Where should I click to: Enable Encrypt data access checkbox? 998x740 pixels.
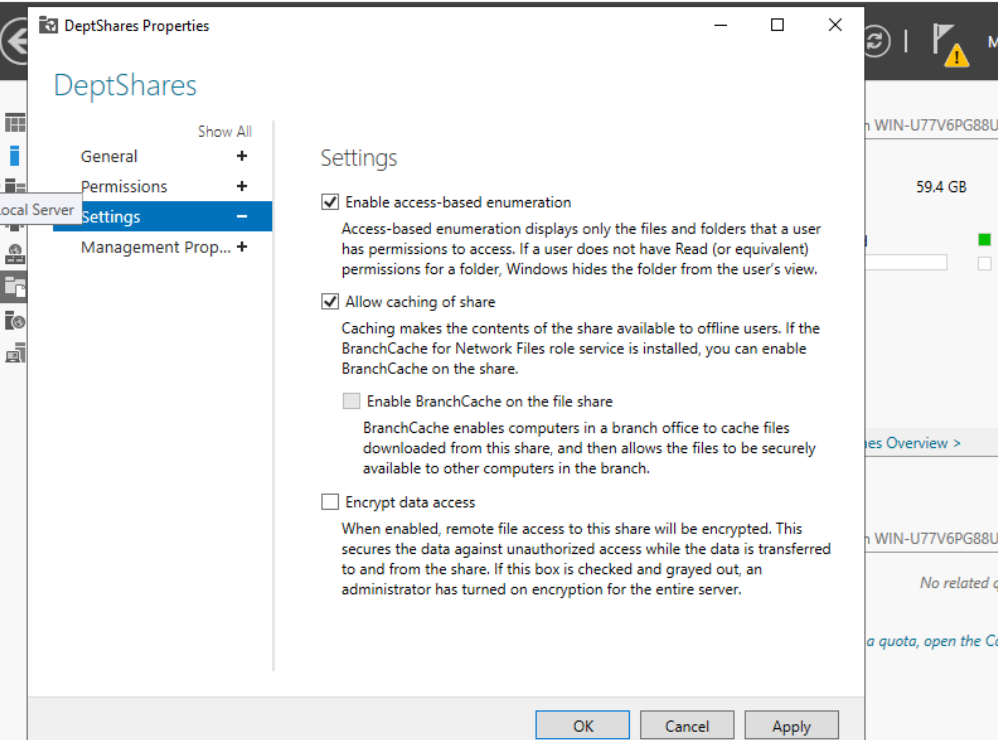tap(330, 502)
